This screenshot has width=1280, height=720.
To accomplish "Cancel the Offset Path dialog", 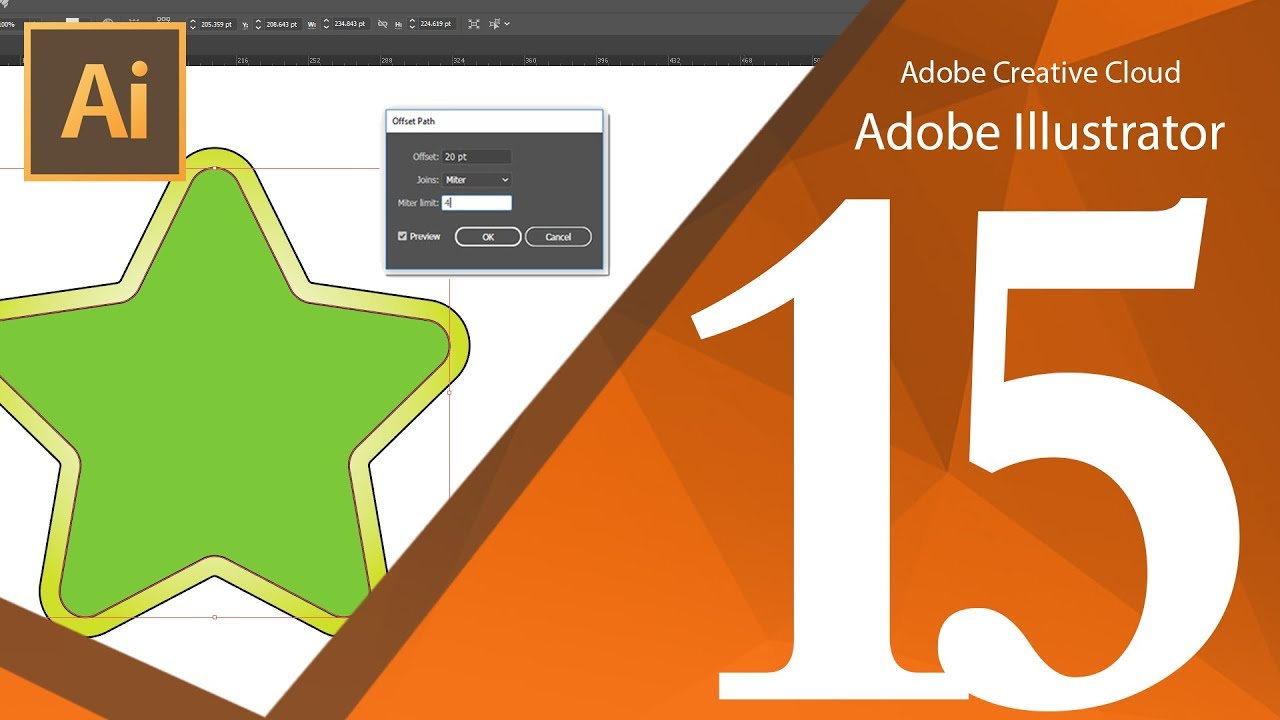I will (558, 237).
